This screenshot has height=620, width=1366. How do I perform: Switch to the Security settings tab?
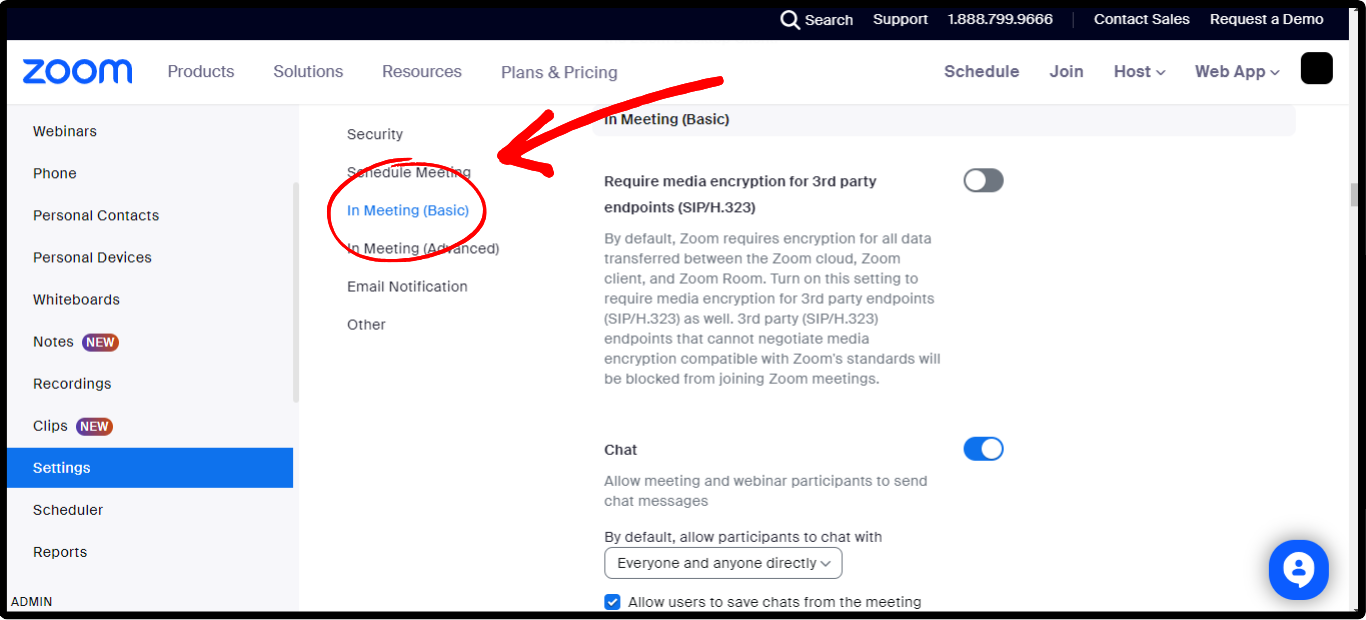coord(375,134)
